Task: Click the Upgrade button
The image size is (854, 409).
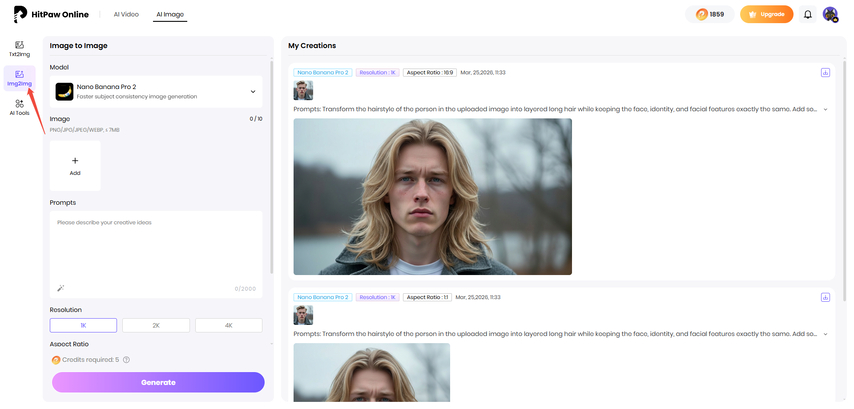Action: [x=766, y=15]
